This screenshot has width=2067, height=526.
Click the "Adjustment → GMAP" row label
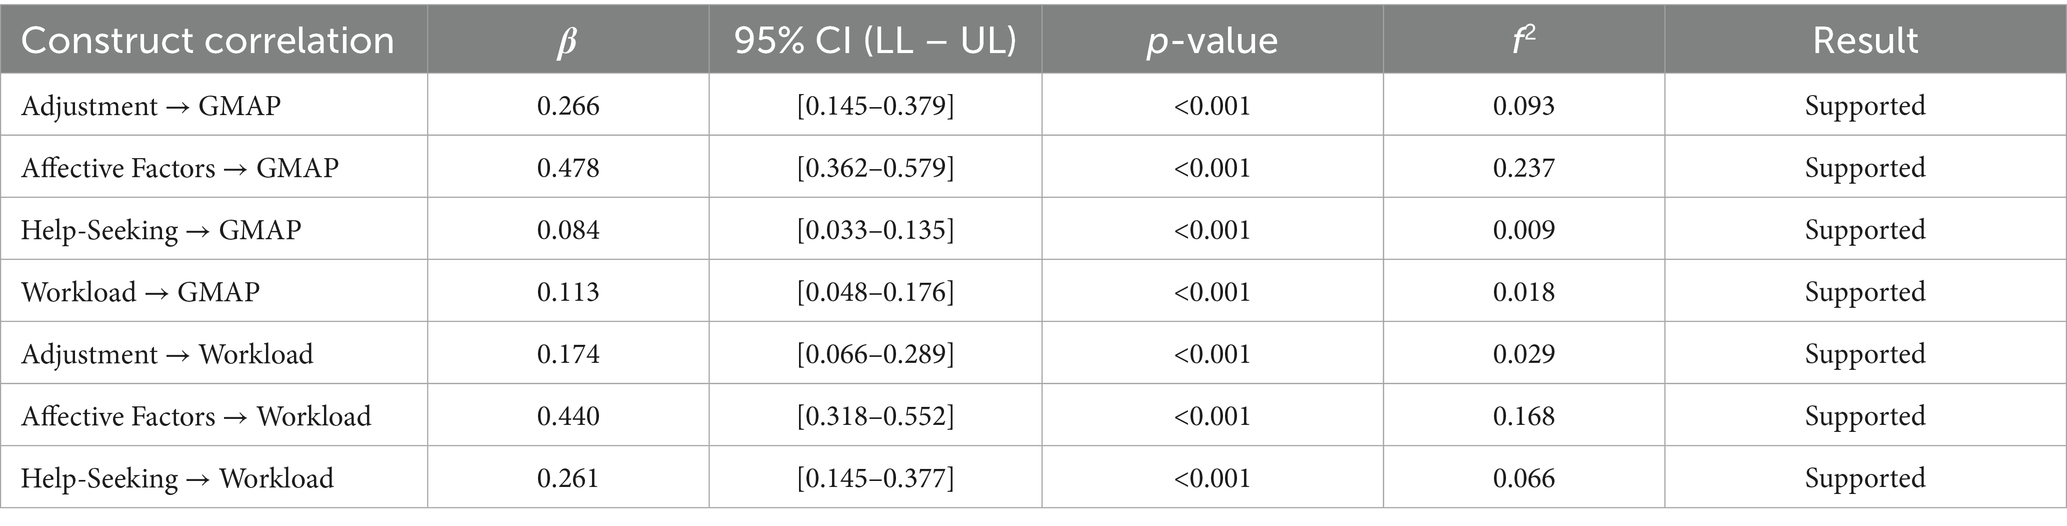tap(151, 106)
